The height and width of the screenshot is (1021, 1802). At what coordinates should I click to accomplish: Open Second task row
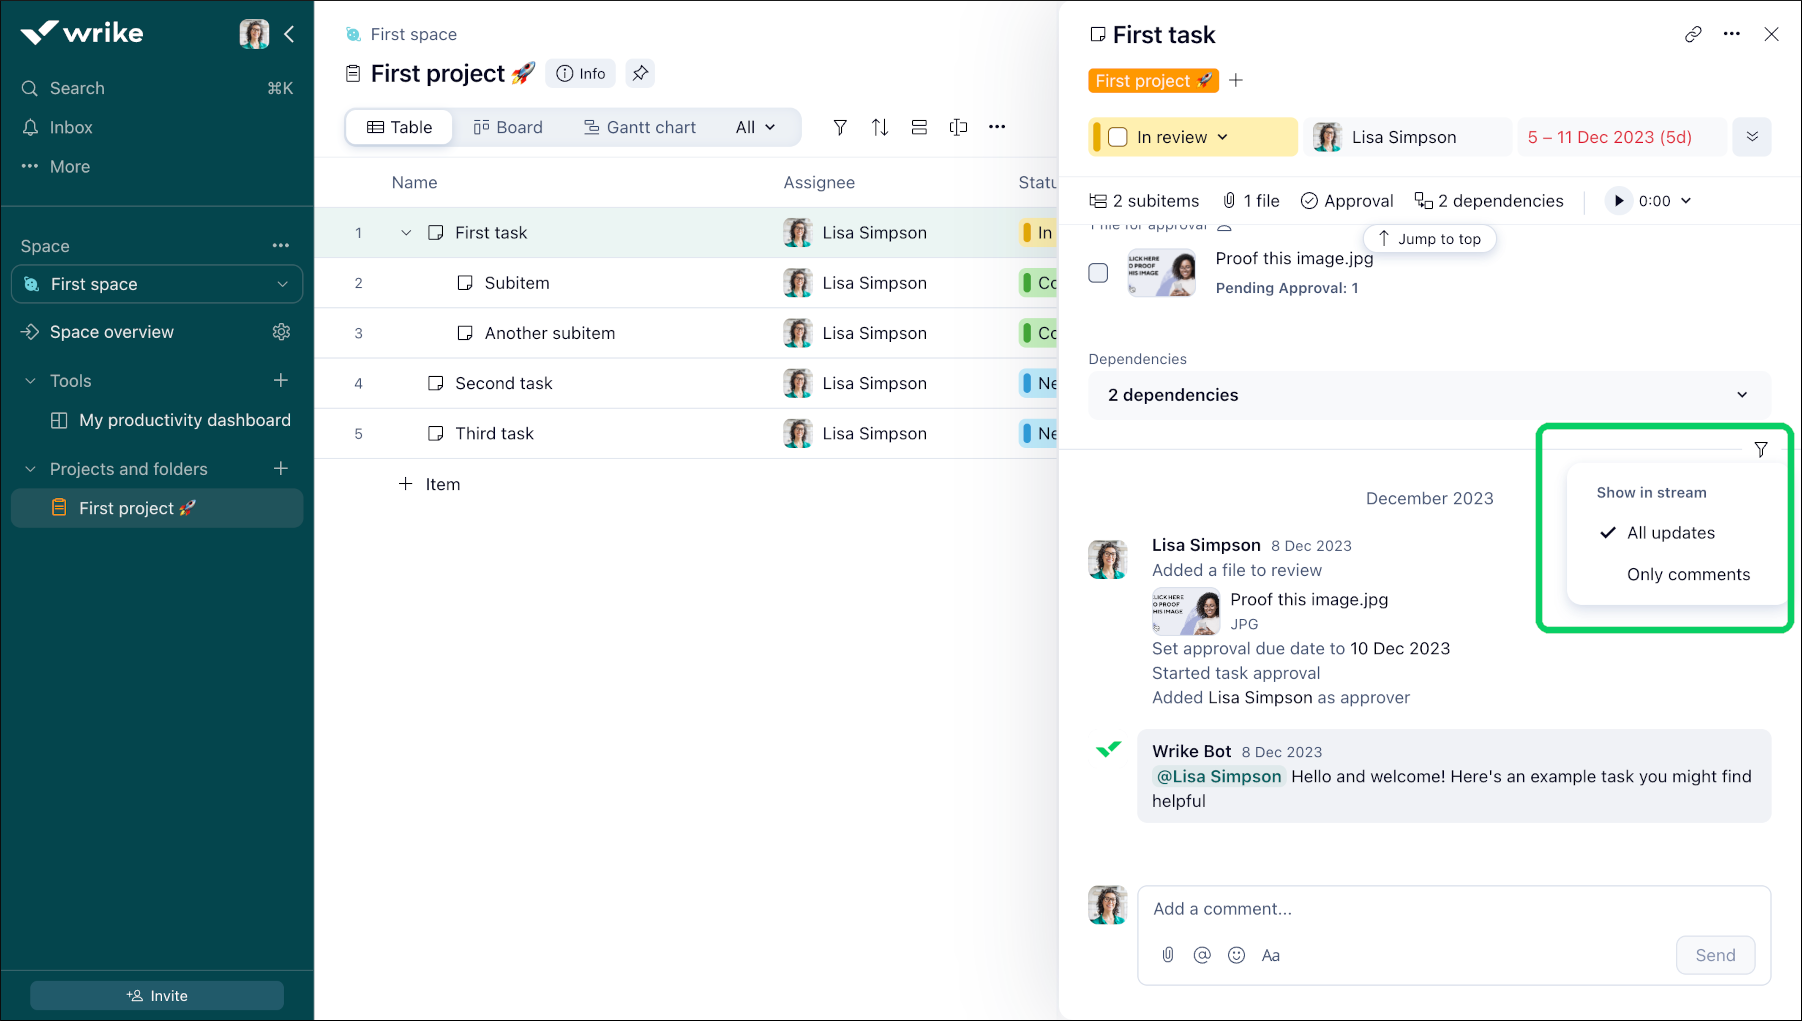tap(504, 383)
